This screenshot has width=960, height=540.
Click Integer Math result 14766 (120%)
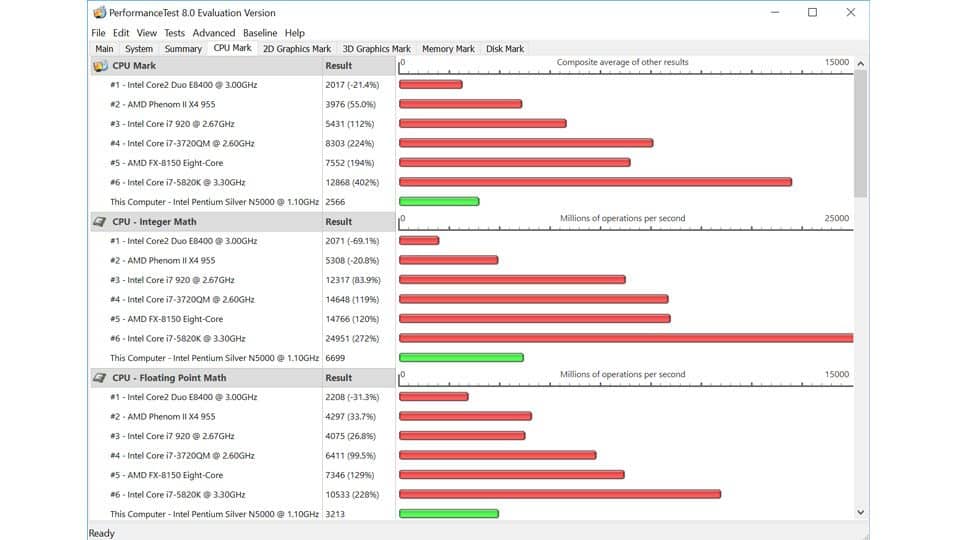click(352, 320)
